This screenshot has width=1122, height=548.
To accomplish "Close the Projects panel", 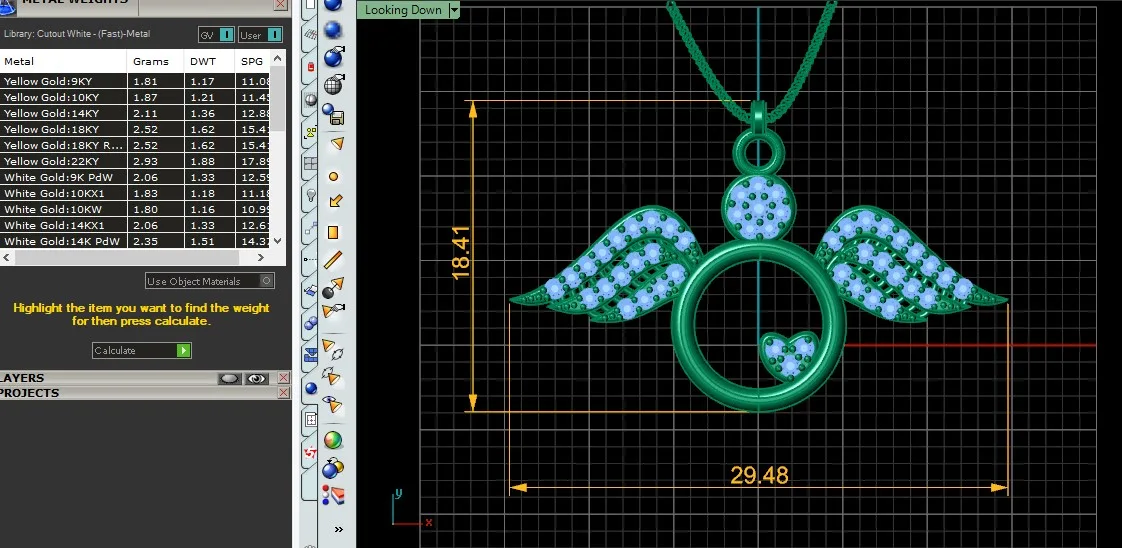I will 283,393.
